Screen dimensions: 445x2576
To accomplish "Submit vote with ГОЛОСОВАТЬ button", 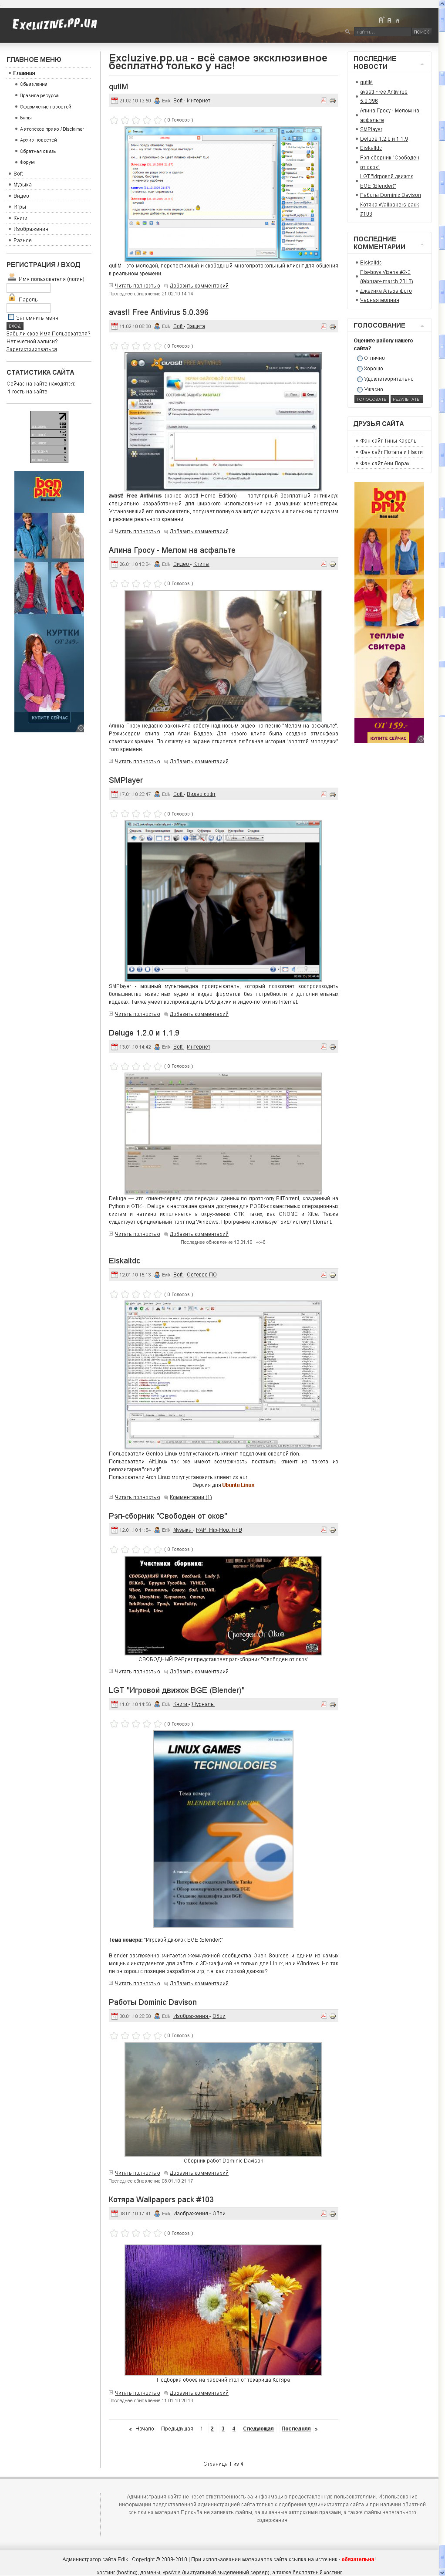I will tap(371, 399).
